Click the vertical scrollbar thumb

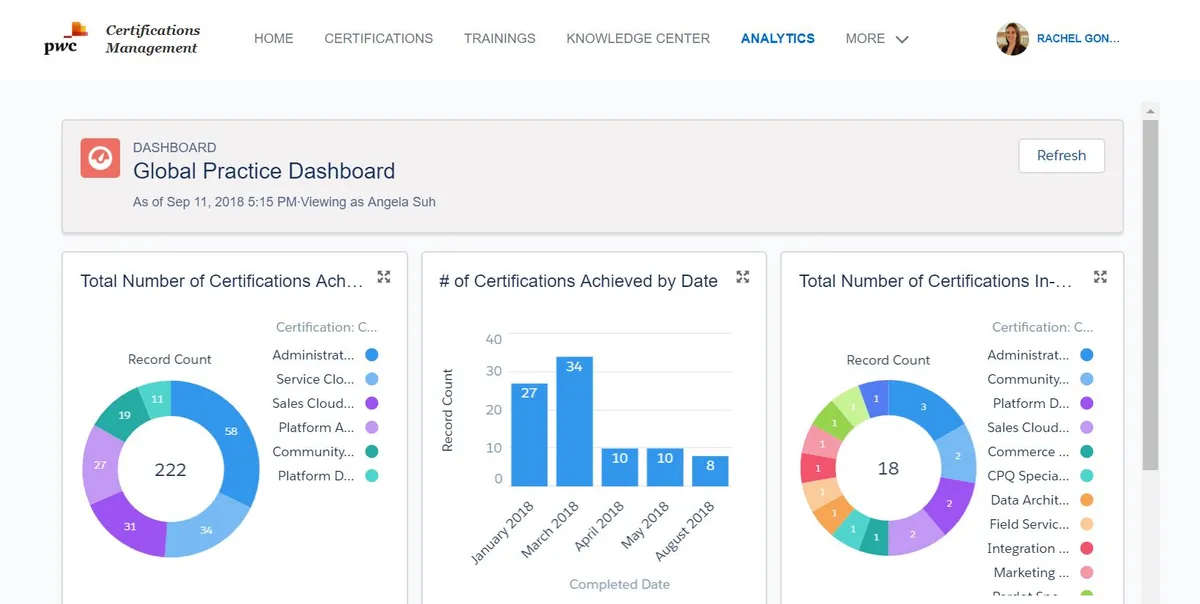point(1150,294)
